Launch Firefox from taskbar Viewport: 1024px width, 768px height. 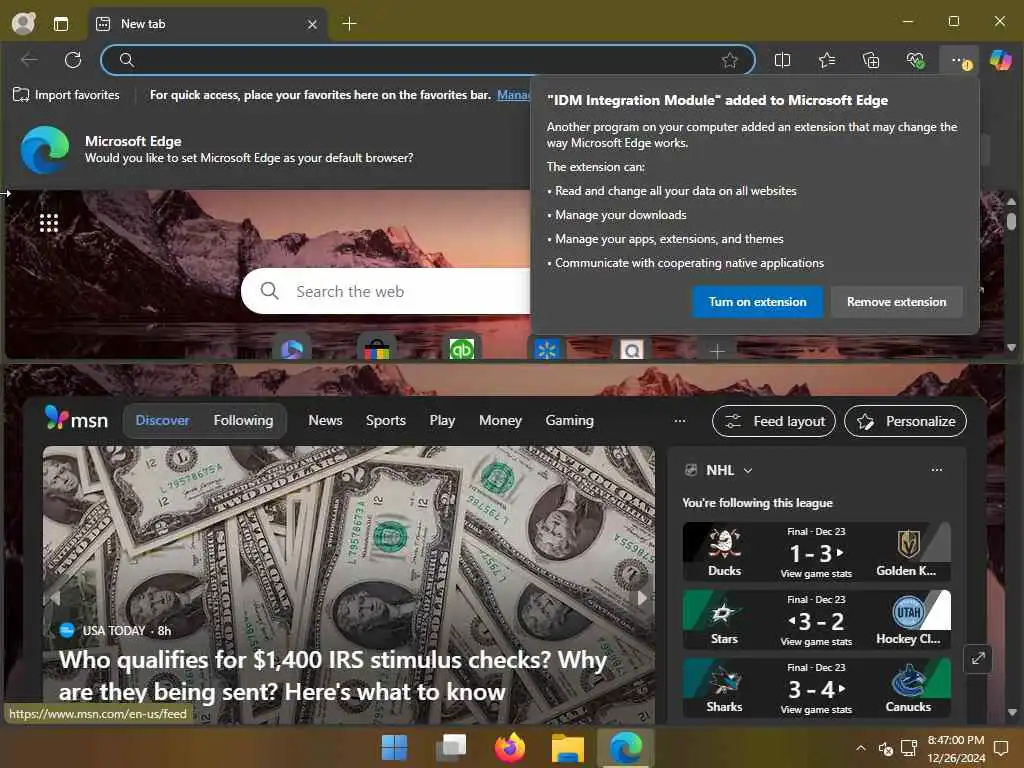510,748
